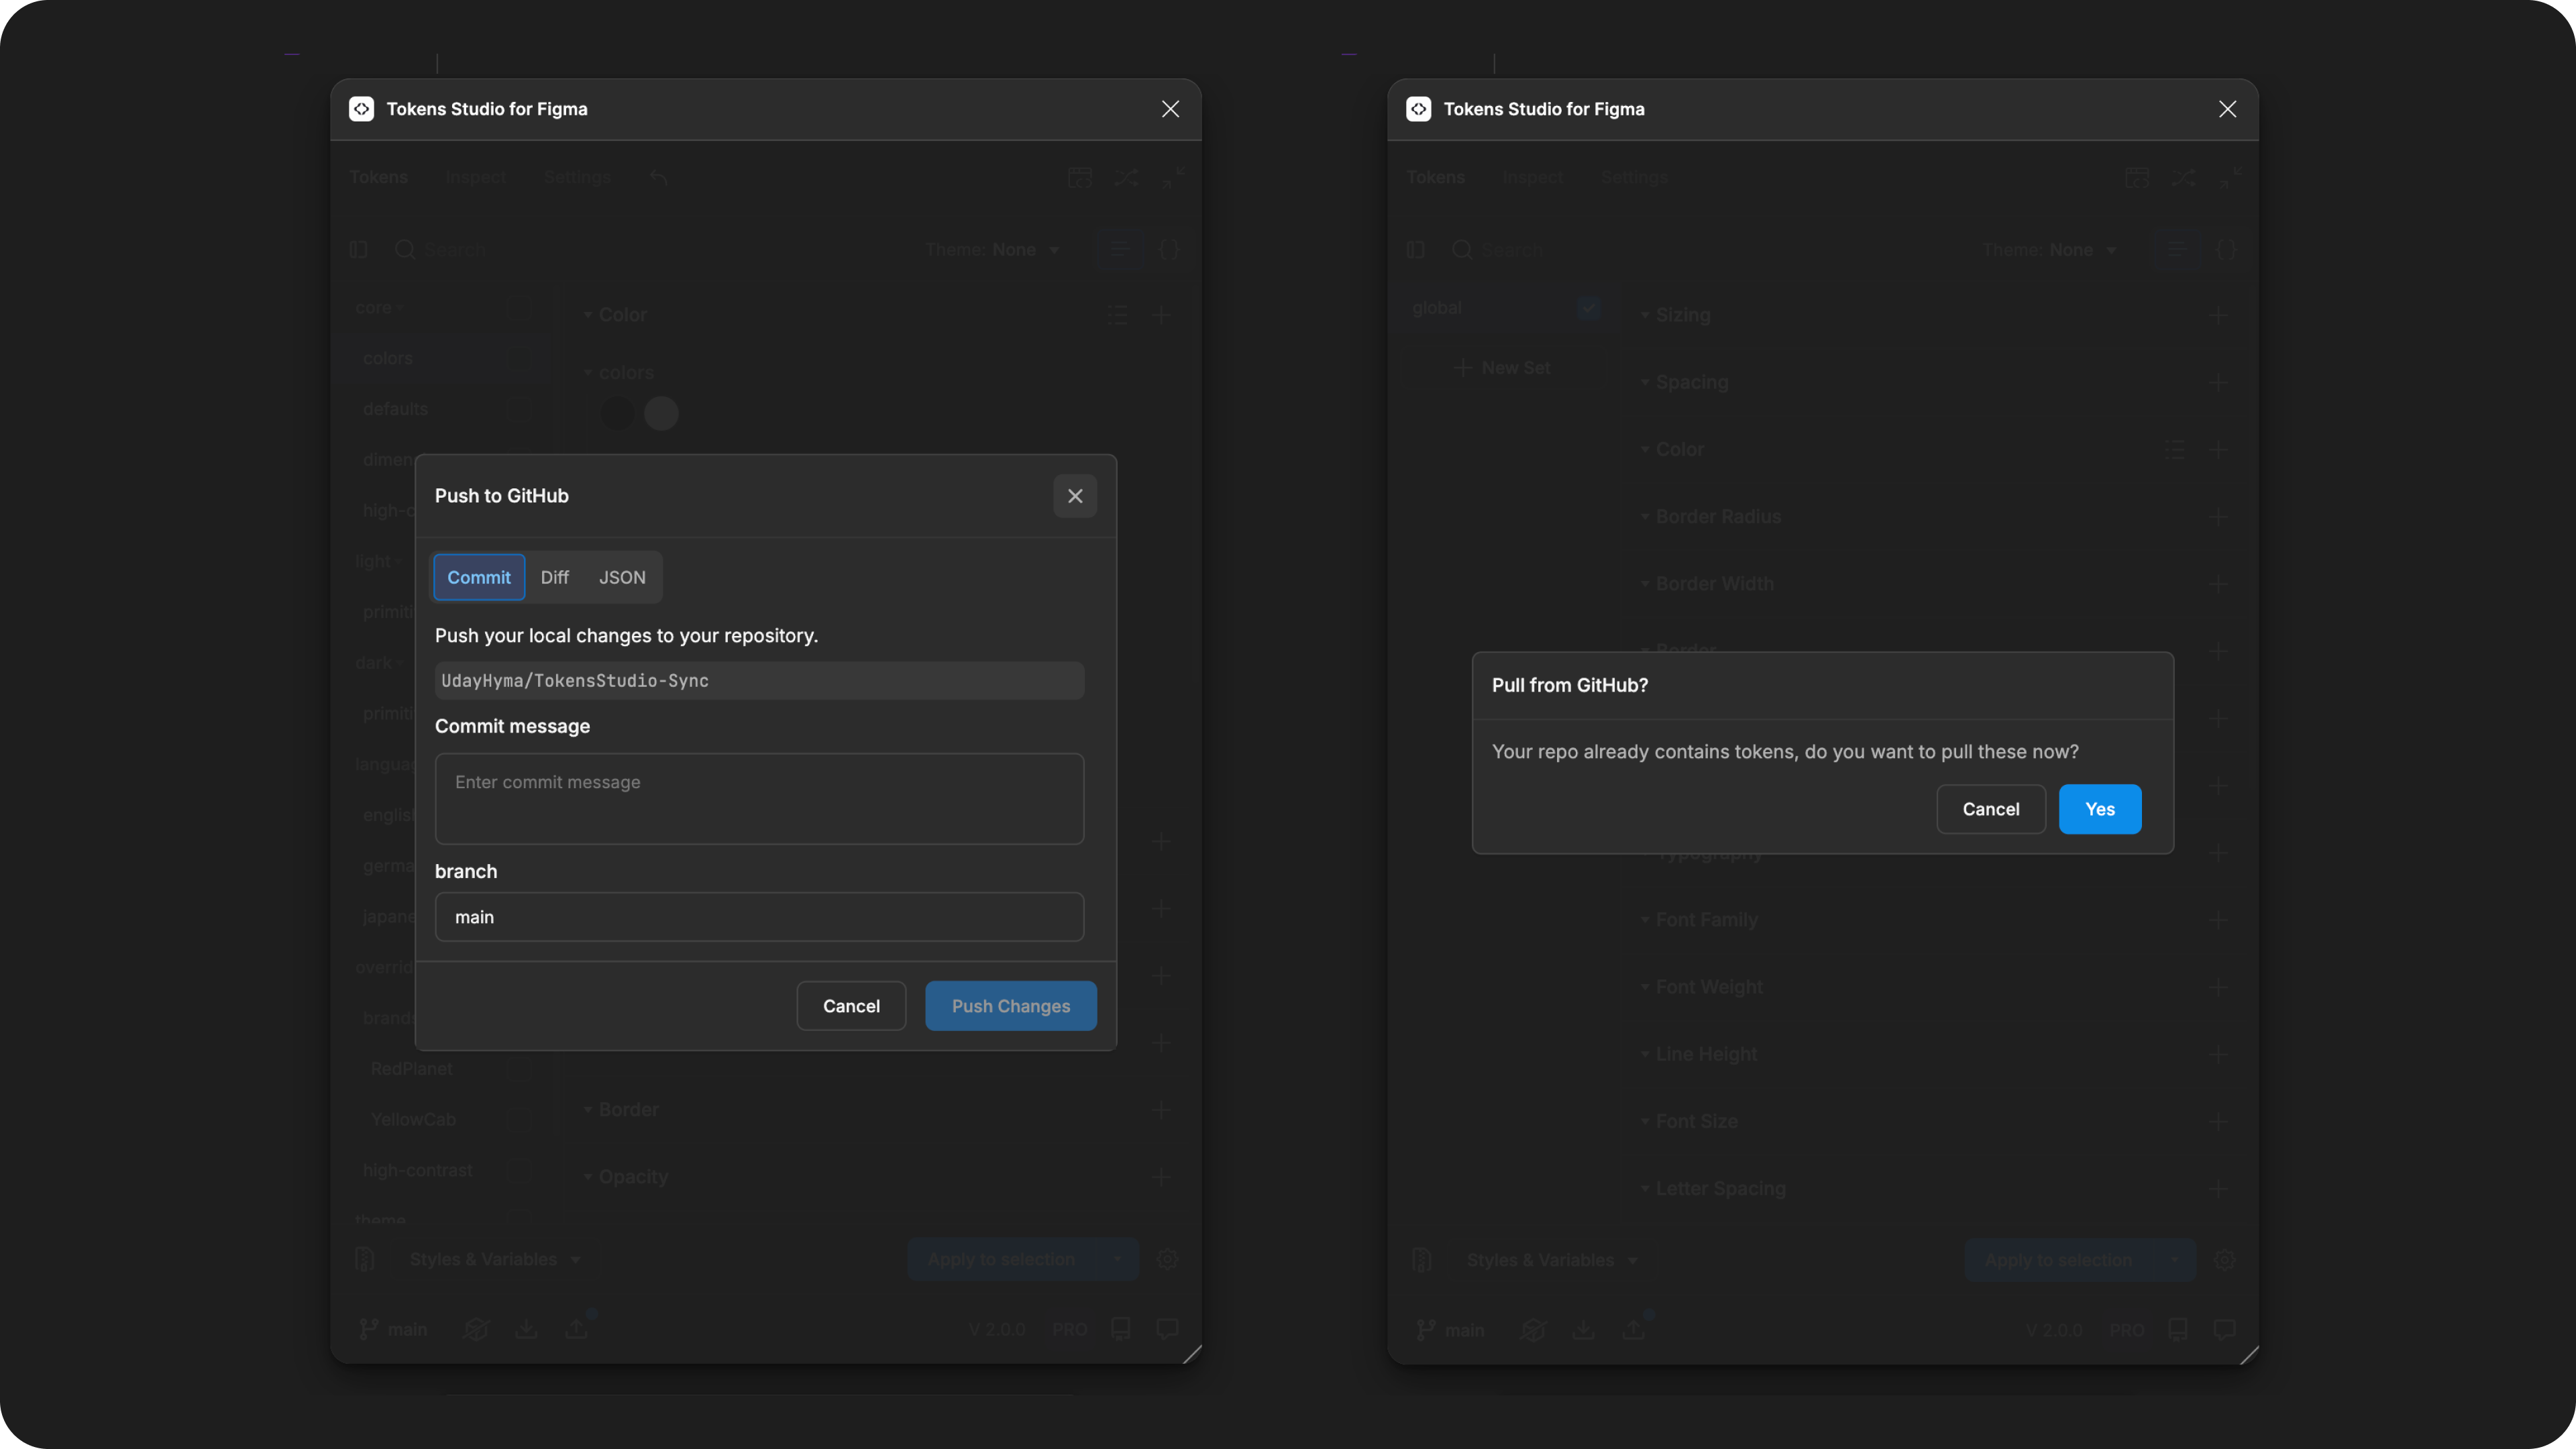2576x1449 pixels.
Task: Confirm pull by clicking Yes
Action: point(2100,809)
